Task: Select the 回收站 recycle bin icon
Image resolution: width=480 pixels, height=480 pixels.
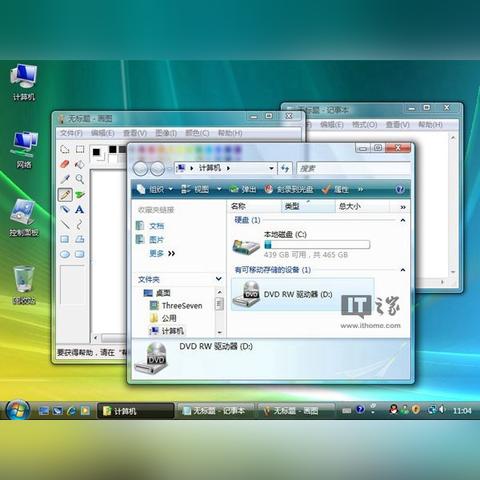Action: tap(23, 285)
